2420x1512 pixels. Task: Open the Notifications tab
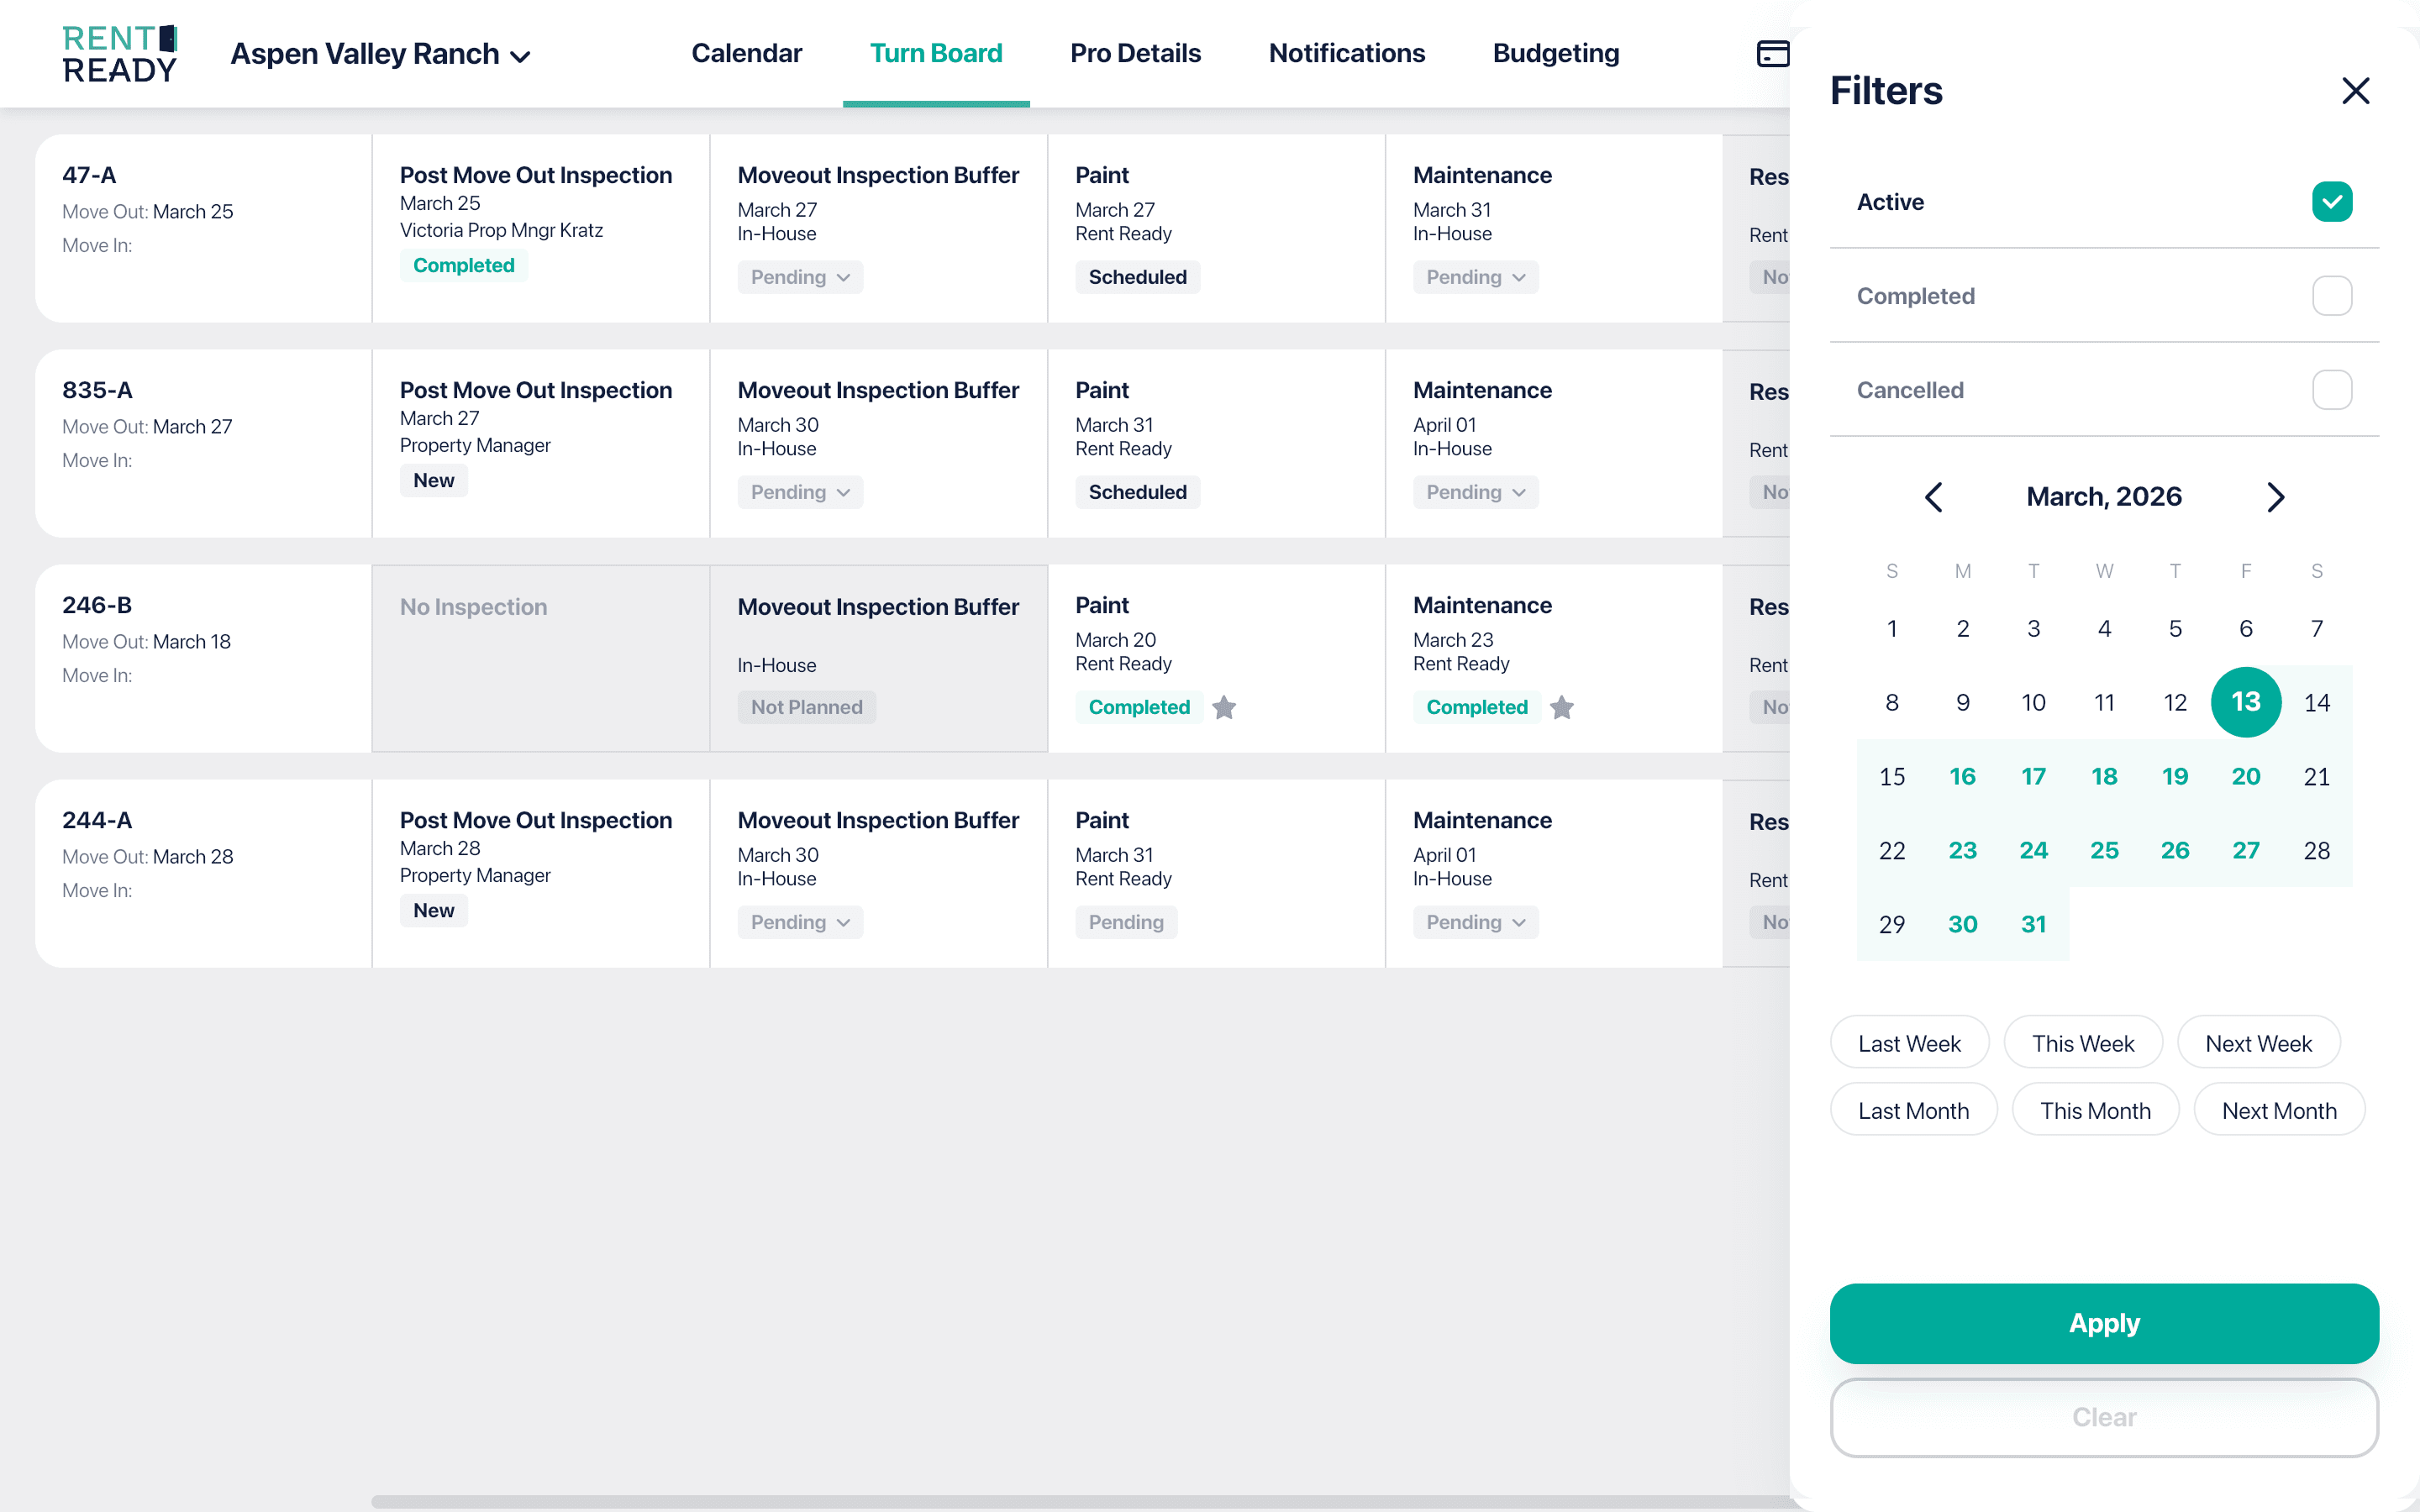tap(1347, 53)
